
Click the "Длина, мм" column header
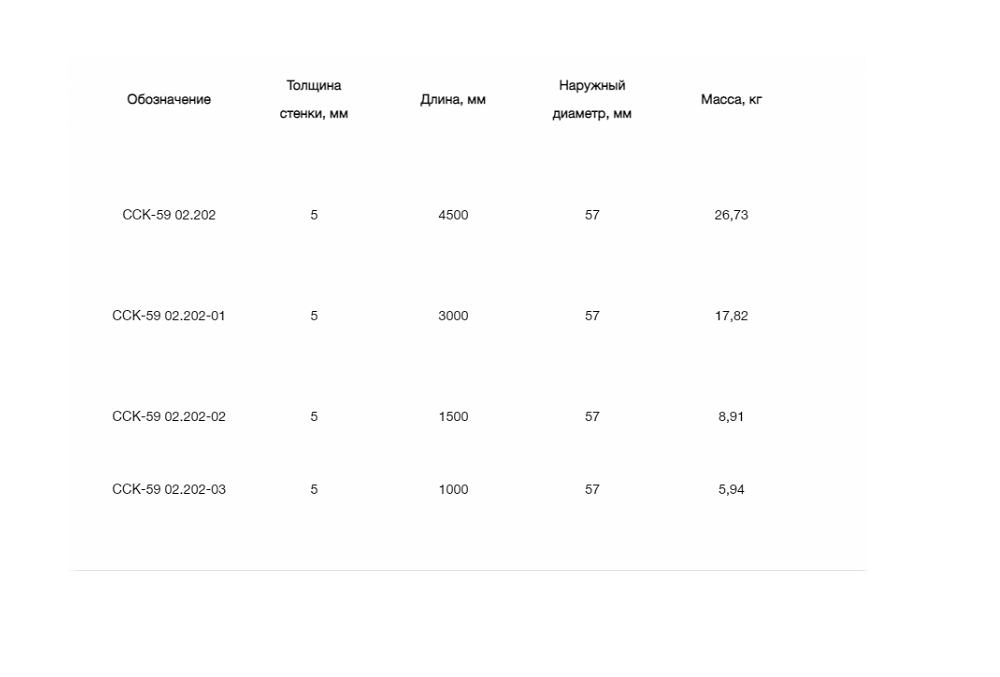[x=453, y=100]
